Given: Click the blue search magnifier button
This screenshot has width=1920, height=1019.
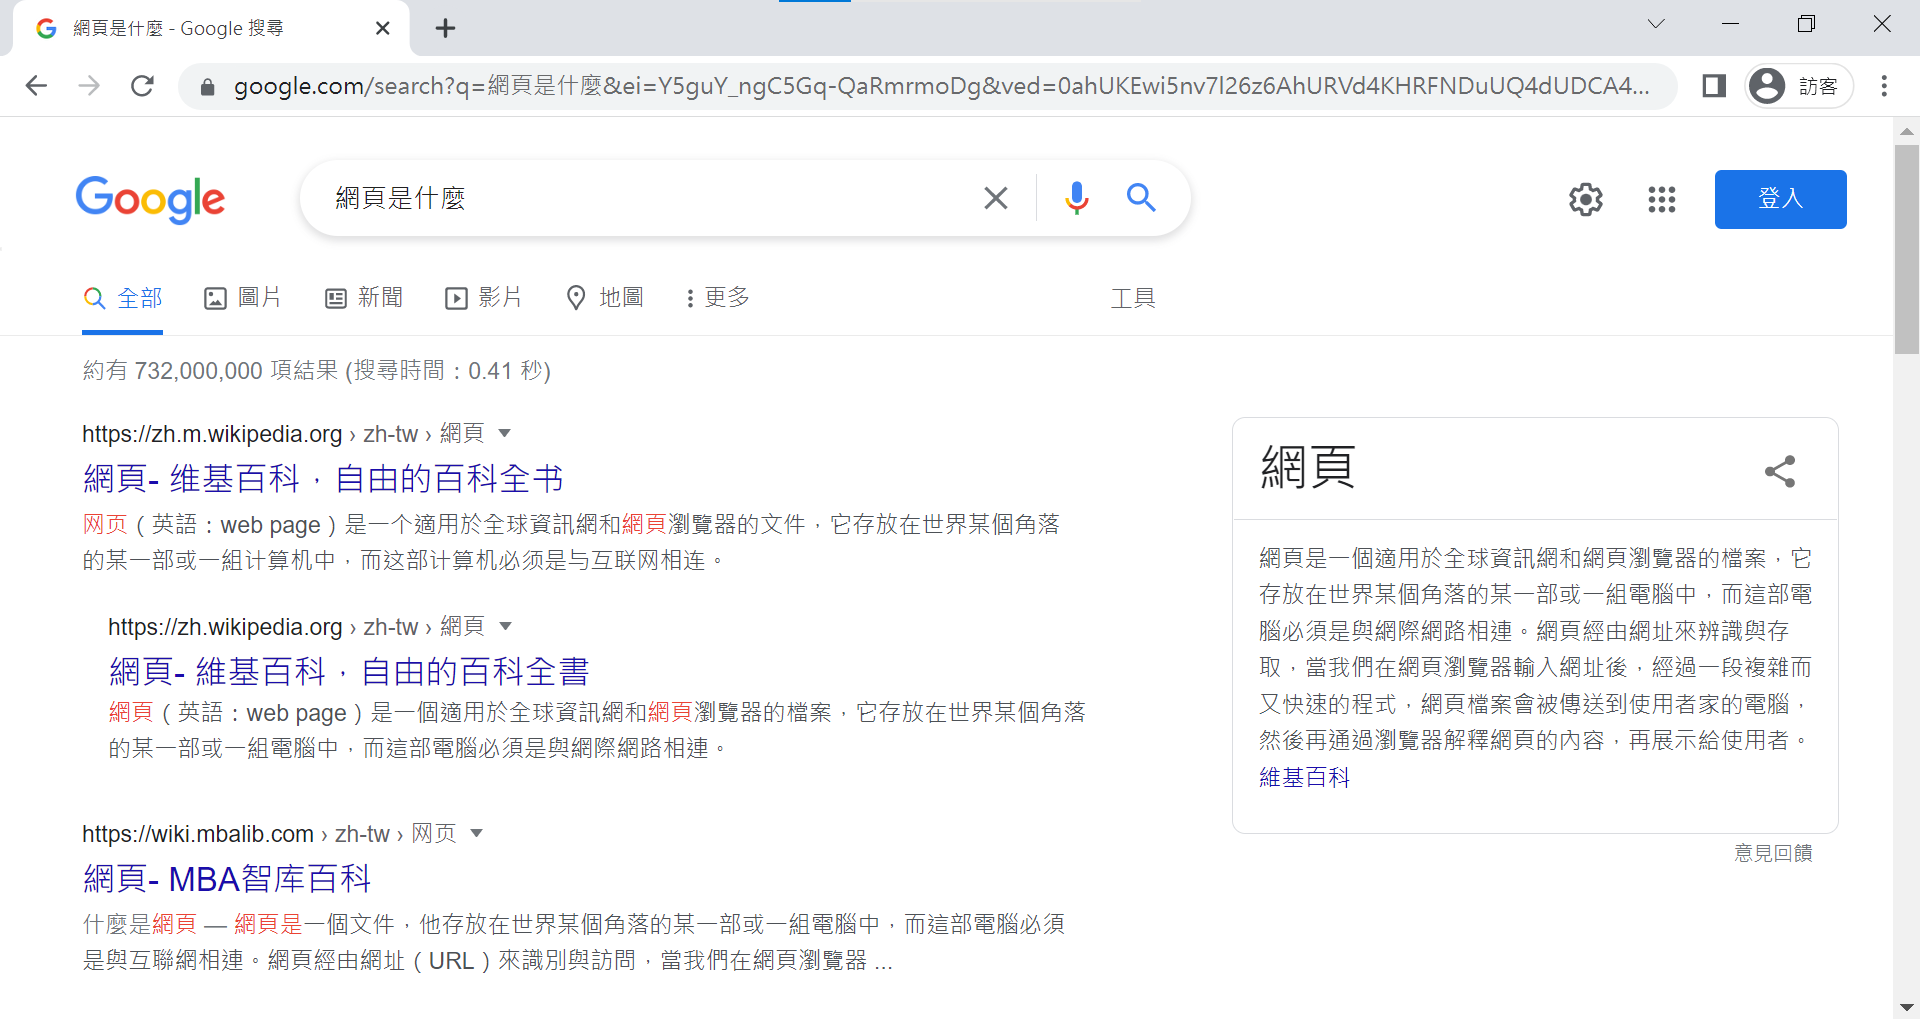Looking at the screenshot, I should point(1141,198).
